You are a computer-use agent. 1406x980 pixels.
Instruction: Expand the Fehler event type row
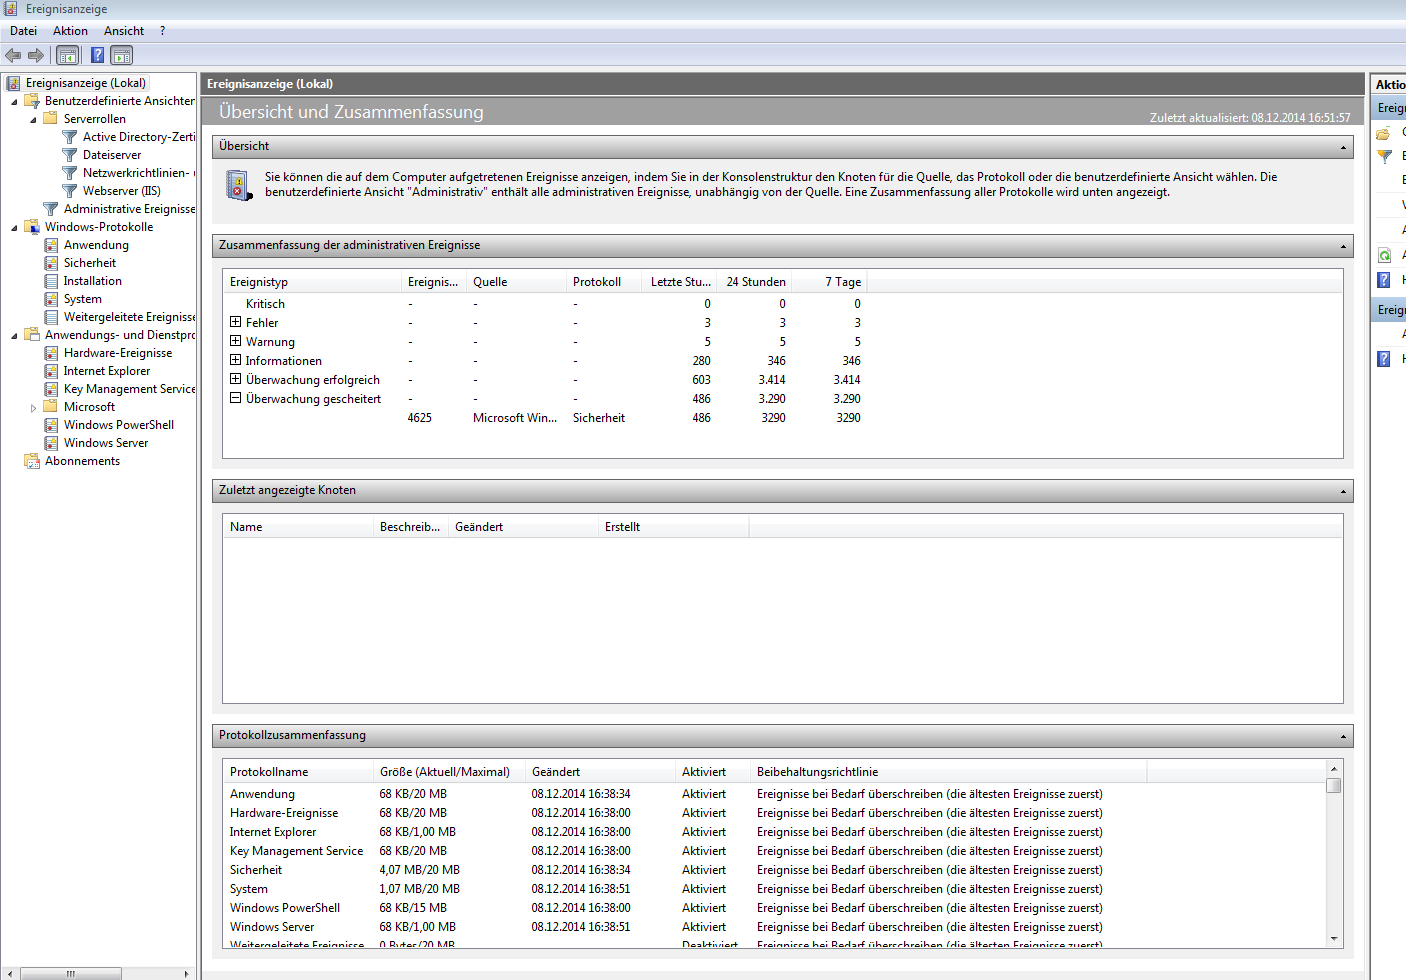click(x=236, y=322)
